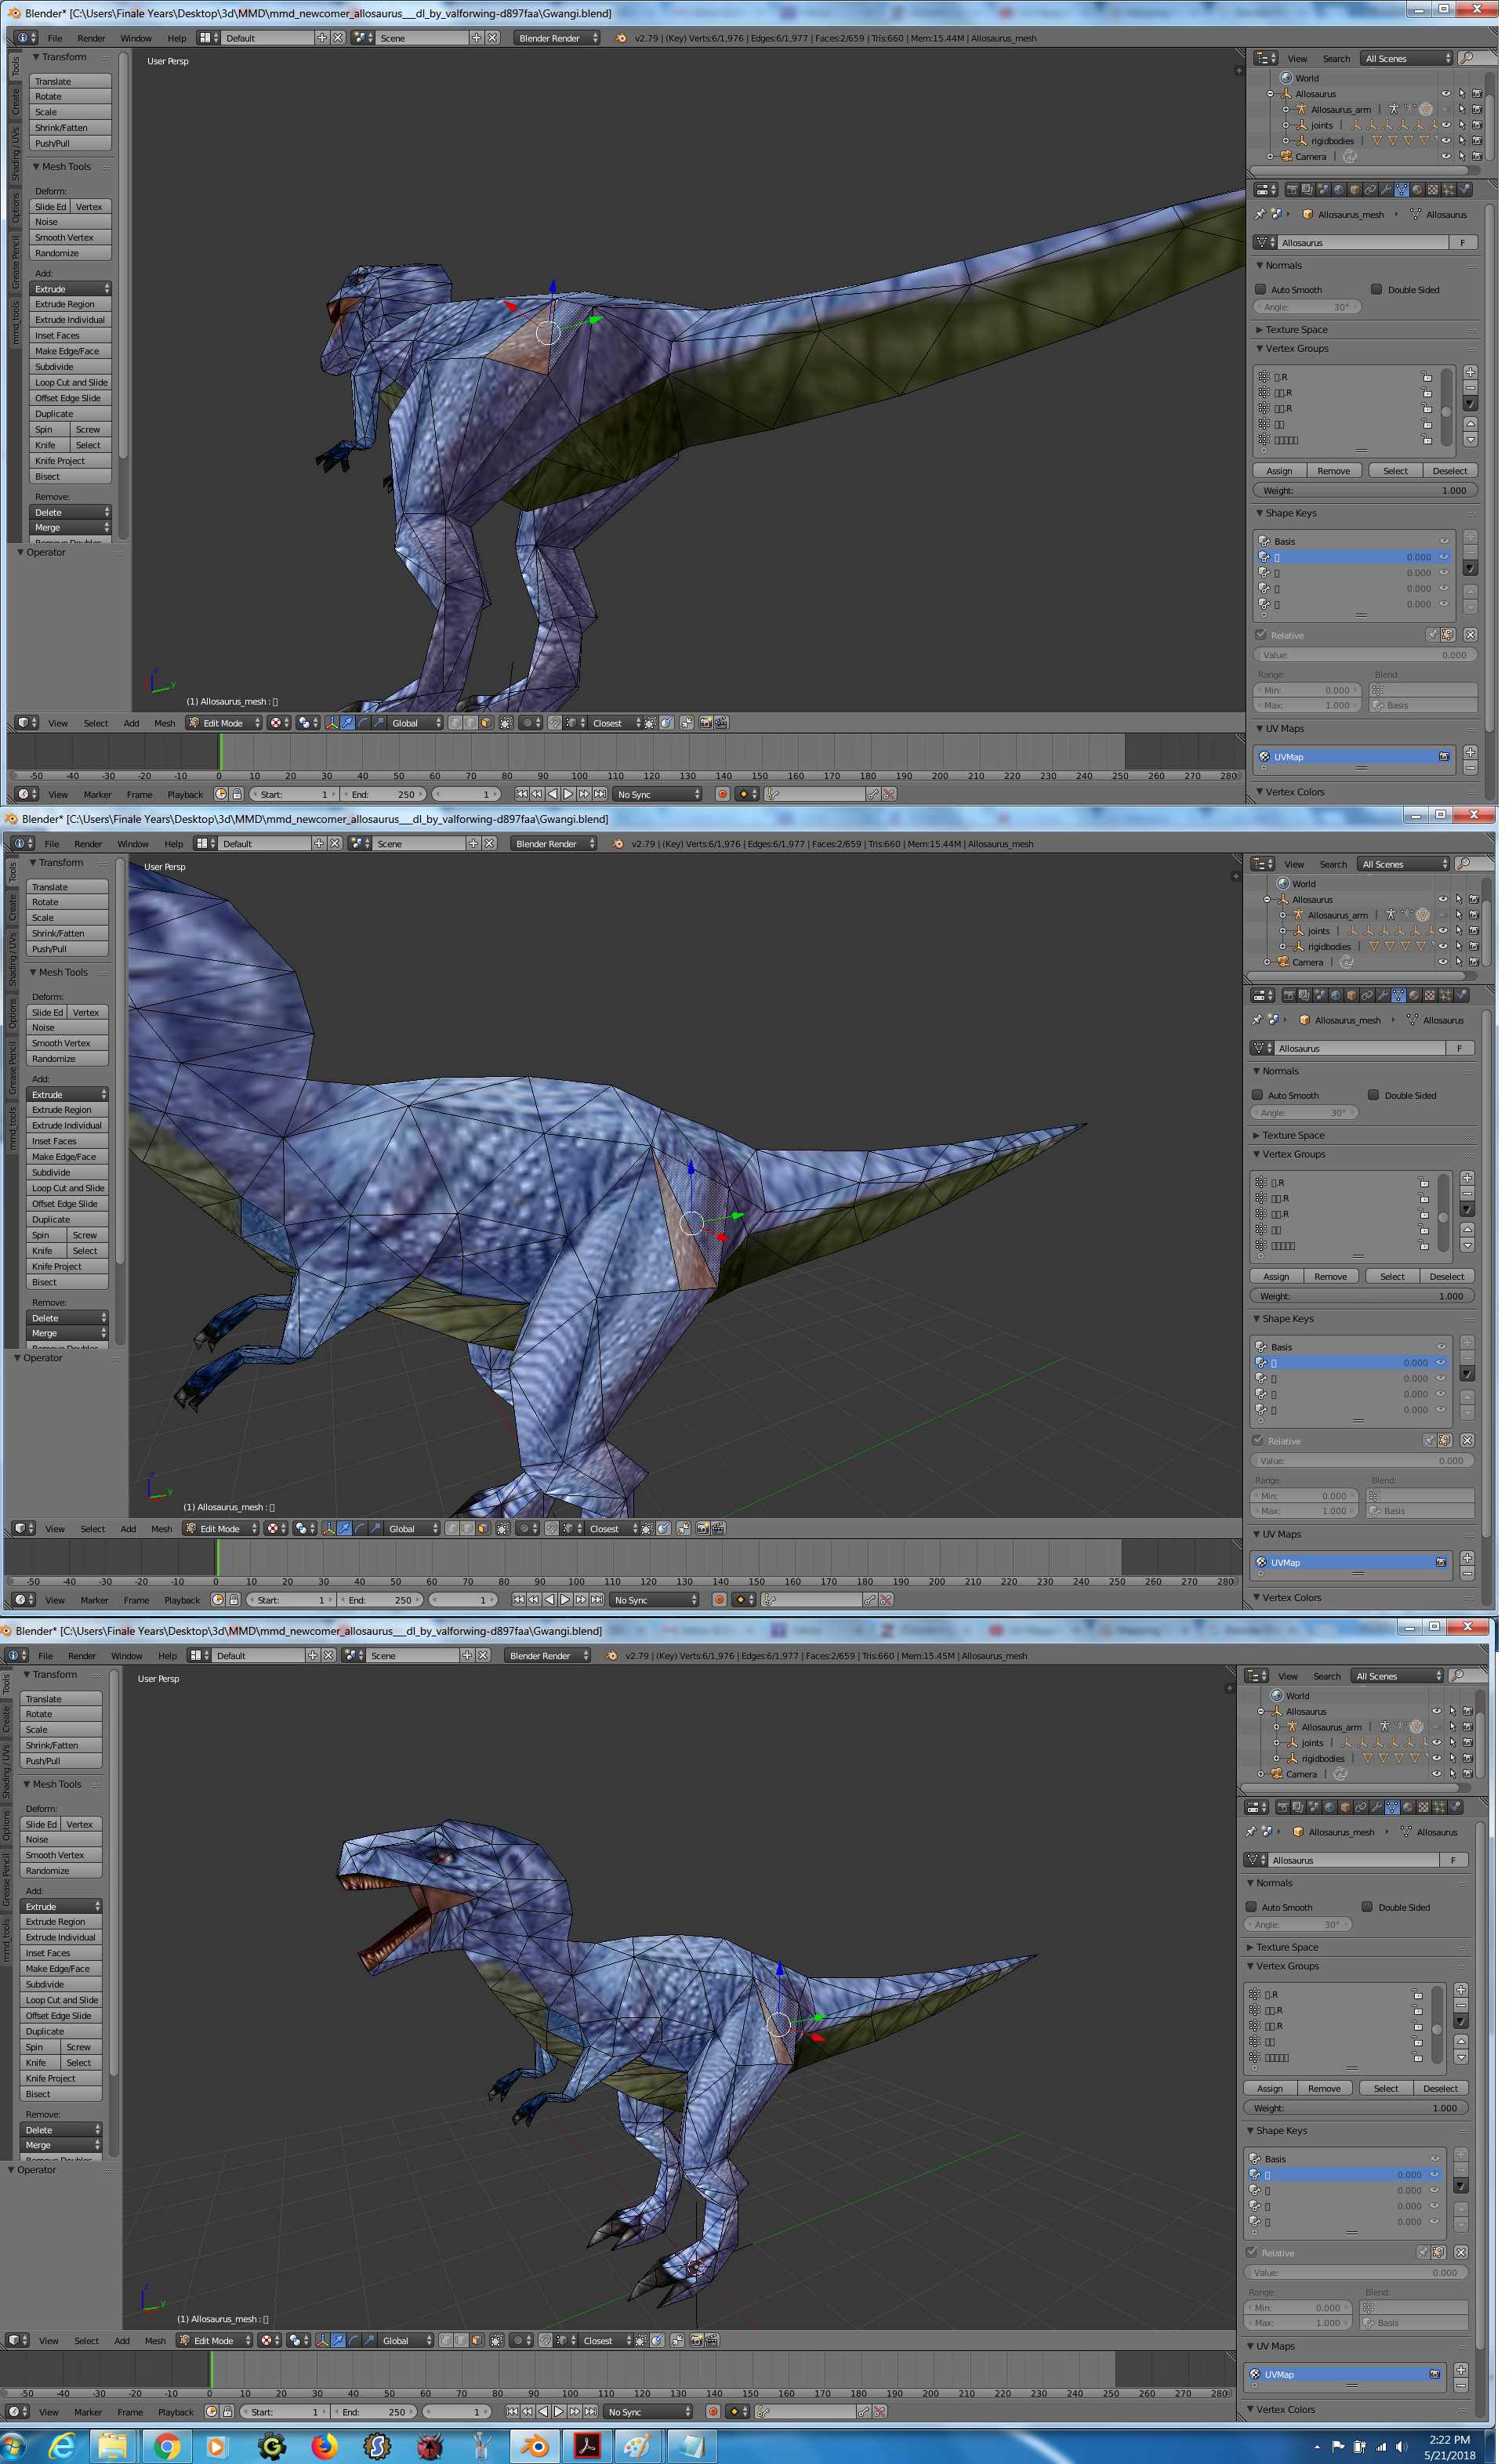Open Render menu in middle window
The image size is (1505, 2464).
tap(88, 844)
